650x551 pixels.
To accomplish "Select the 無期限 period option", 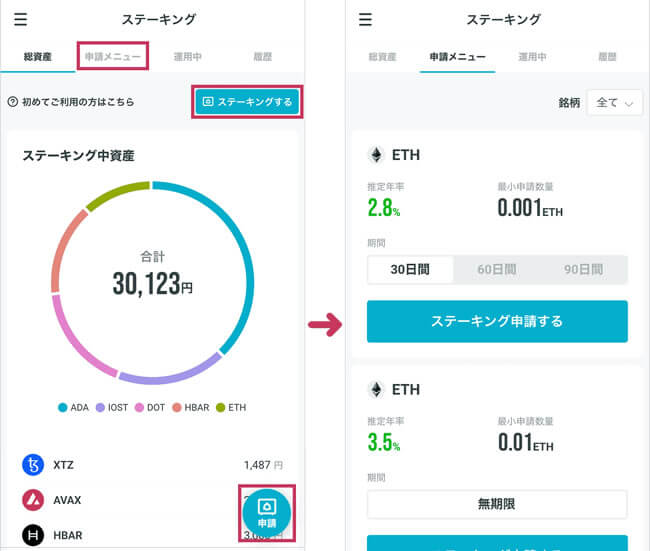I will (x=497, y=504).
